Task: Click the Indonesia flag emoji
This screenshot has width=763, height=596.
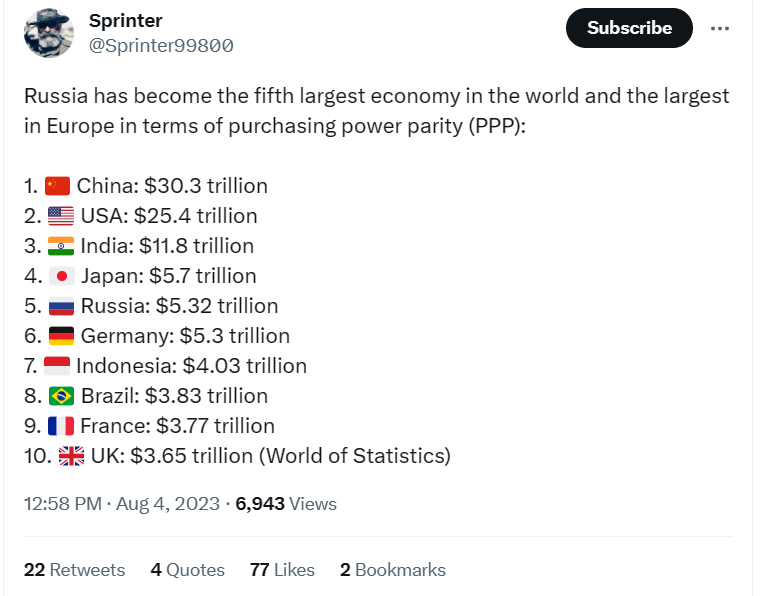Action: (x=58, y=366)
